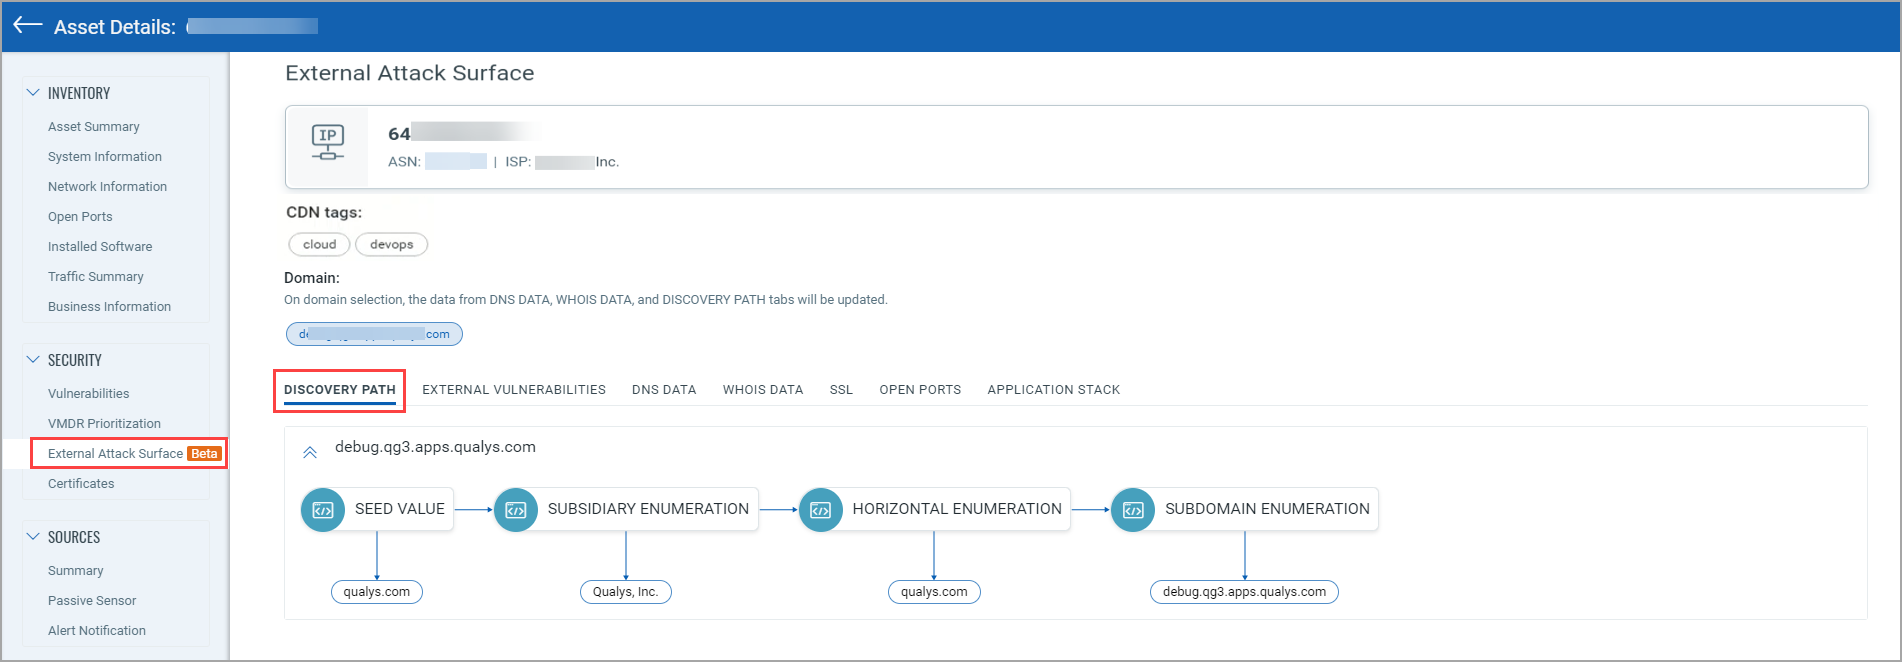Click the SEED VALUE label
1902x662 pixels.
pyautogui.click(x=400, y=509)
